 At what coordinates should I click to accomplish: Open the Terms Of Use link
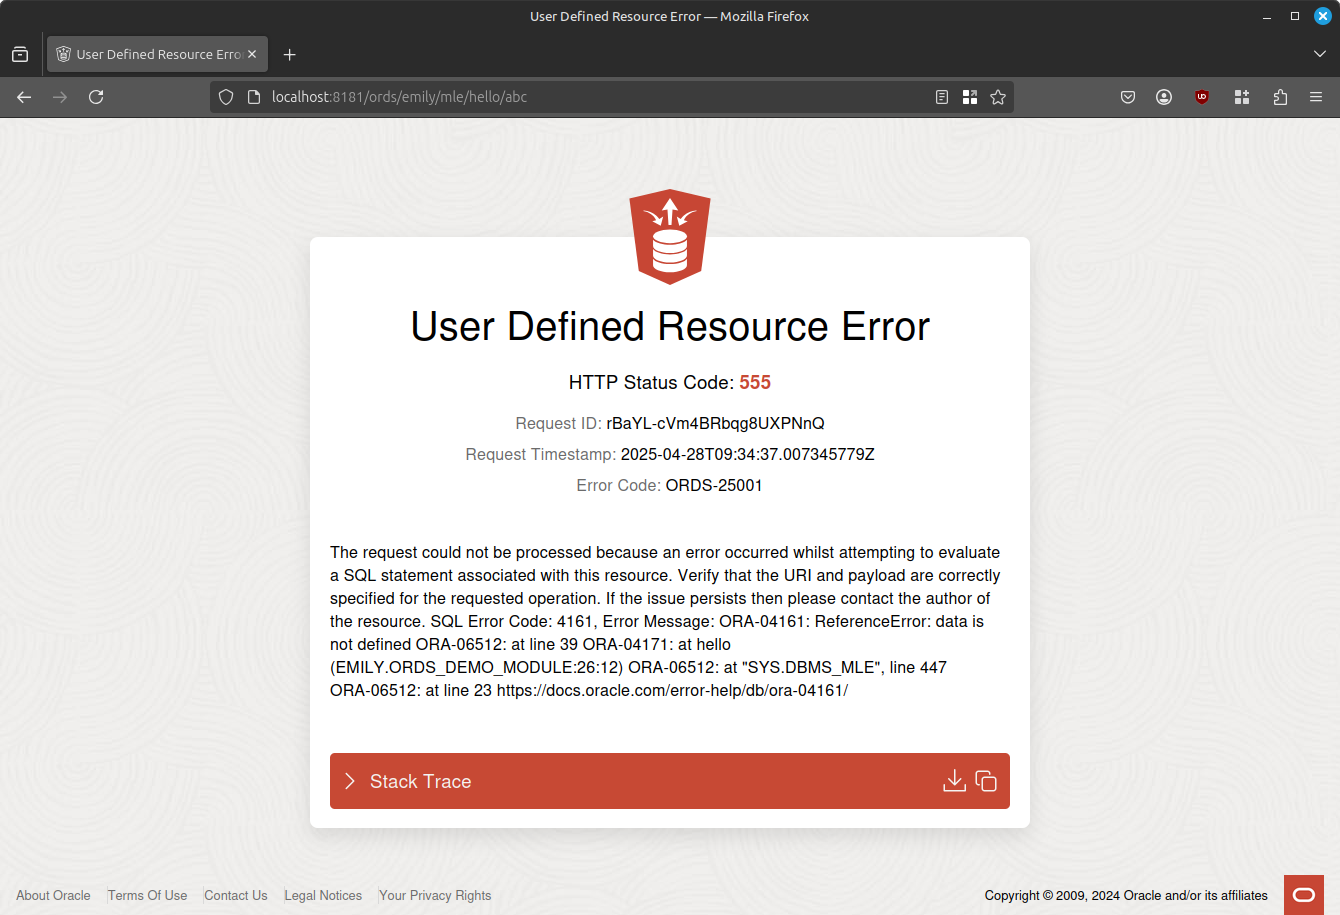click(147, 895)
